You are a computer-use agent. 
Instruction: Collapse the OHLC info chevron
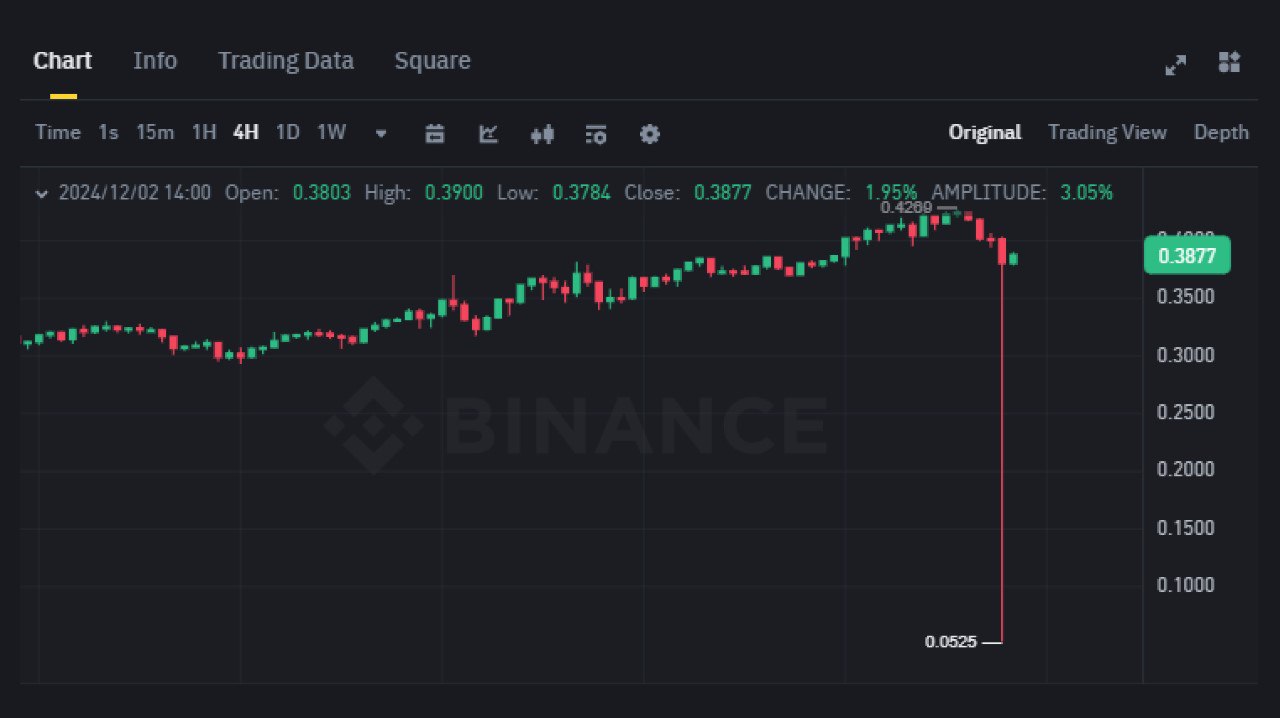pyautogui.click(x=41, y=193)
